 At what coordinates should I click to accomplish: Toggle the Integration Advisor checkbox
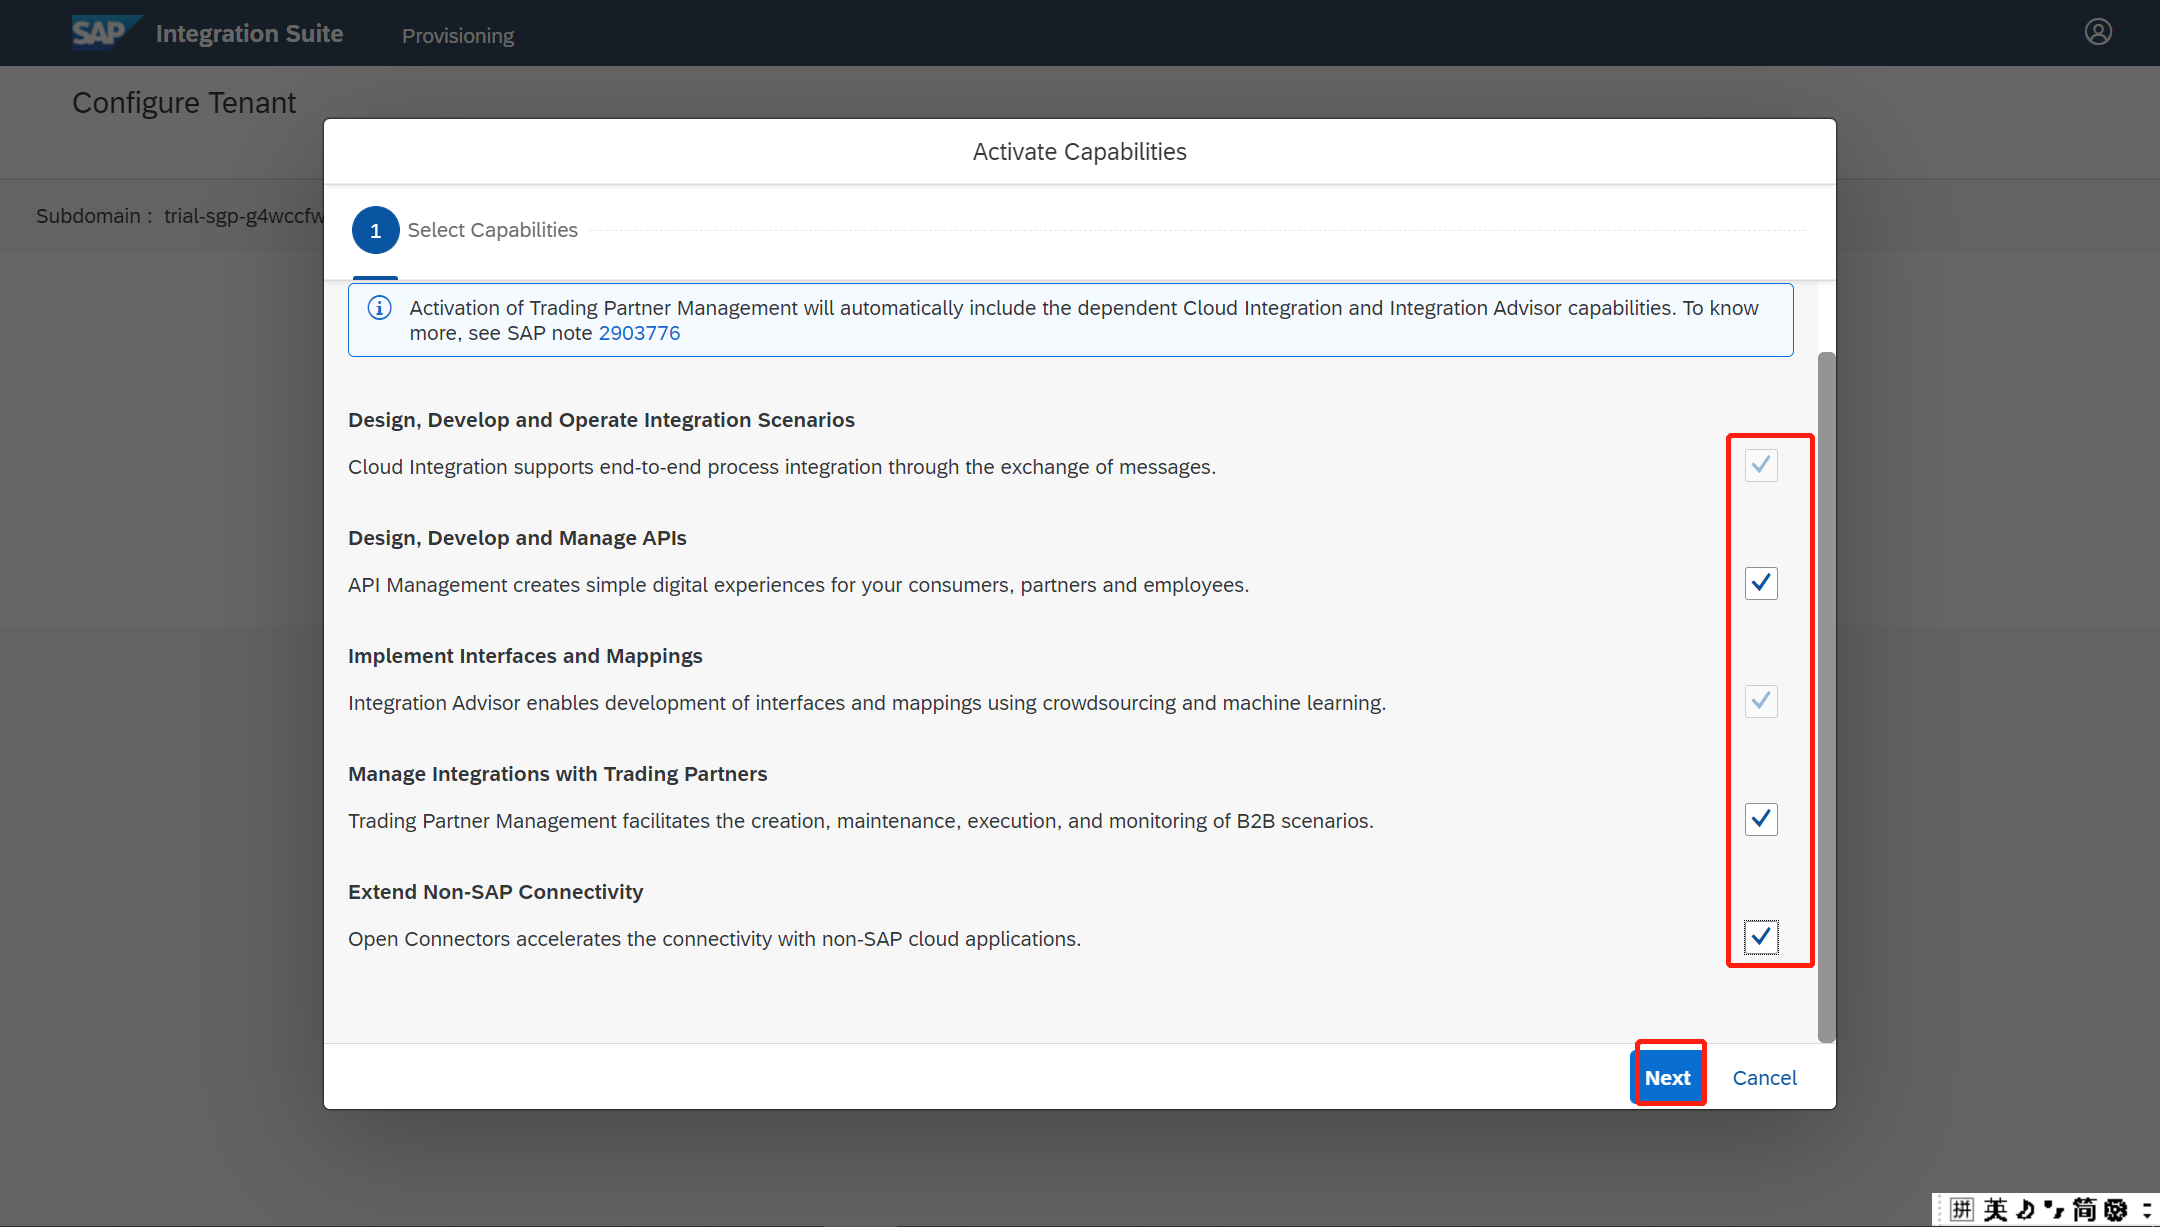(1761, 701)
